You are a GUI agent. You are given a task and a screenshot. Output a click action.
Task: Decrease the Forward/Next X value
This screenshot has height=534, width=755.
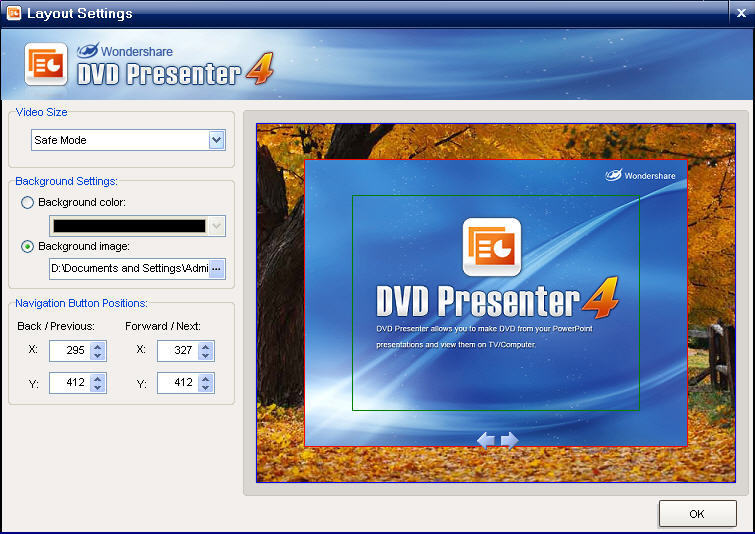(x=206, y=355)
